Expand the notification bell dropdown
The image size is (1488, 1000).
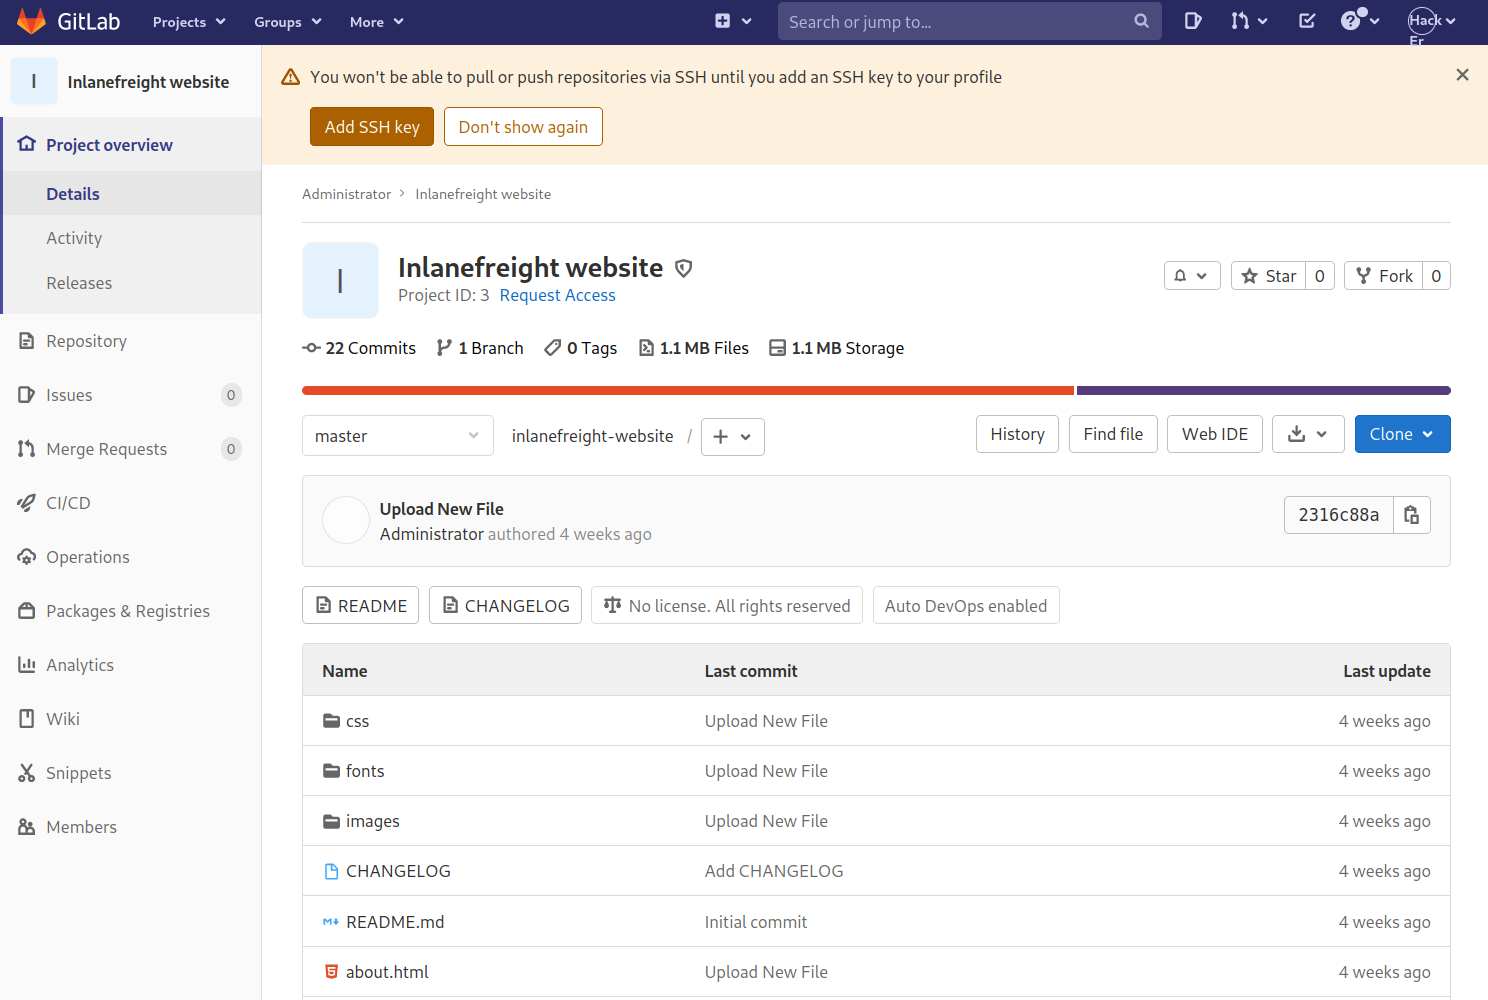[1191, 276]
